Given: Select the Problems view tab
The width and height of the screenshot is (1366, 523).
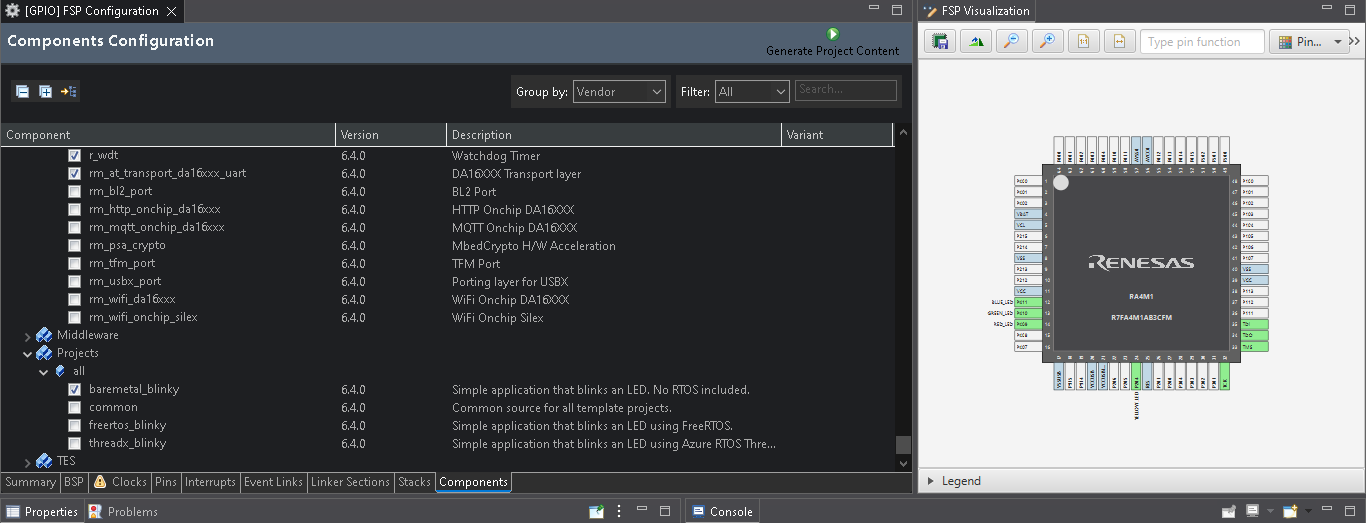Looking at the screenshot, I should tap(123, 511).
